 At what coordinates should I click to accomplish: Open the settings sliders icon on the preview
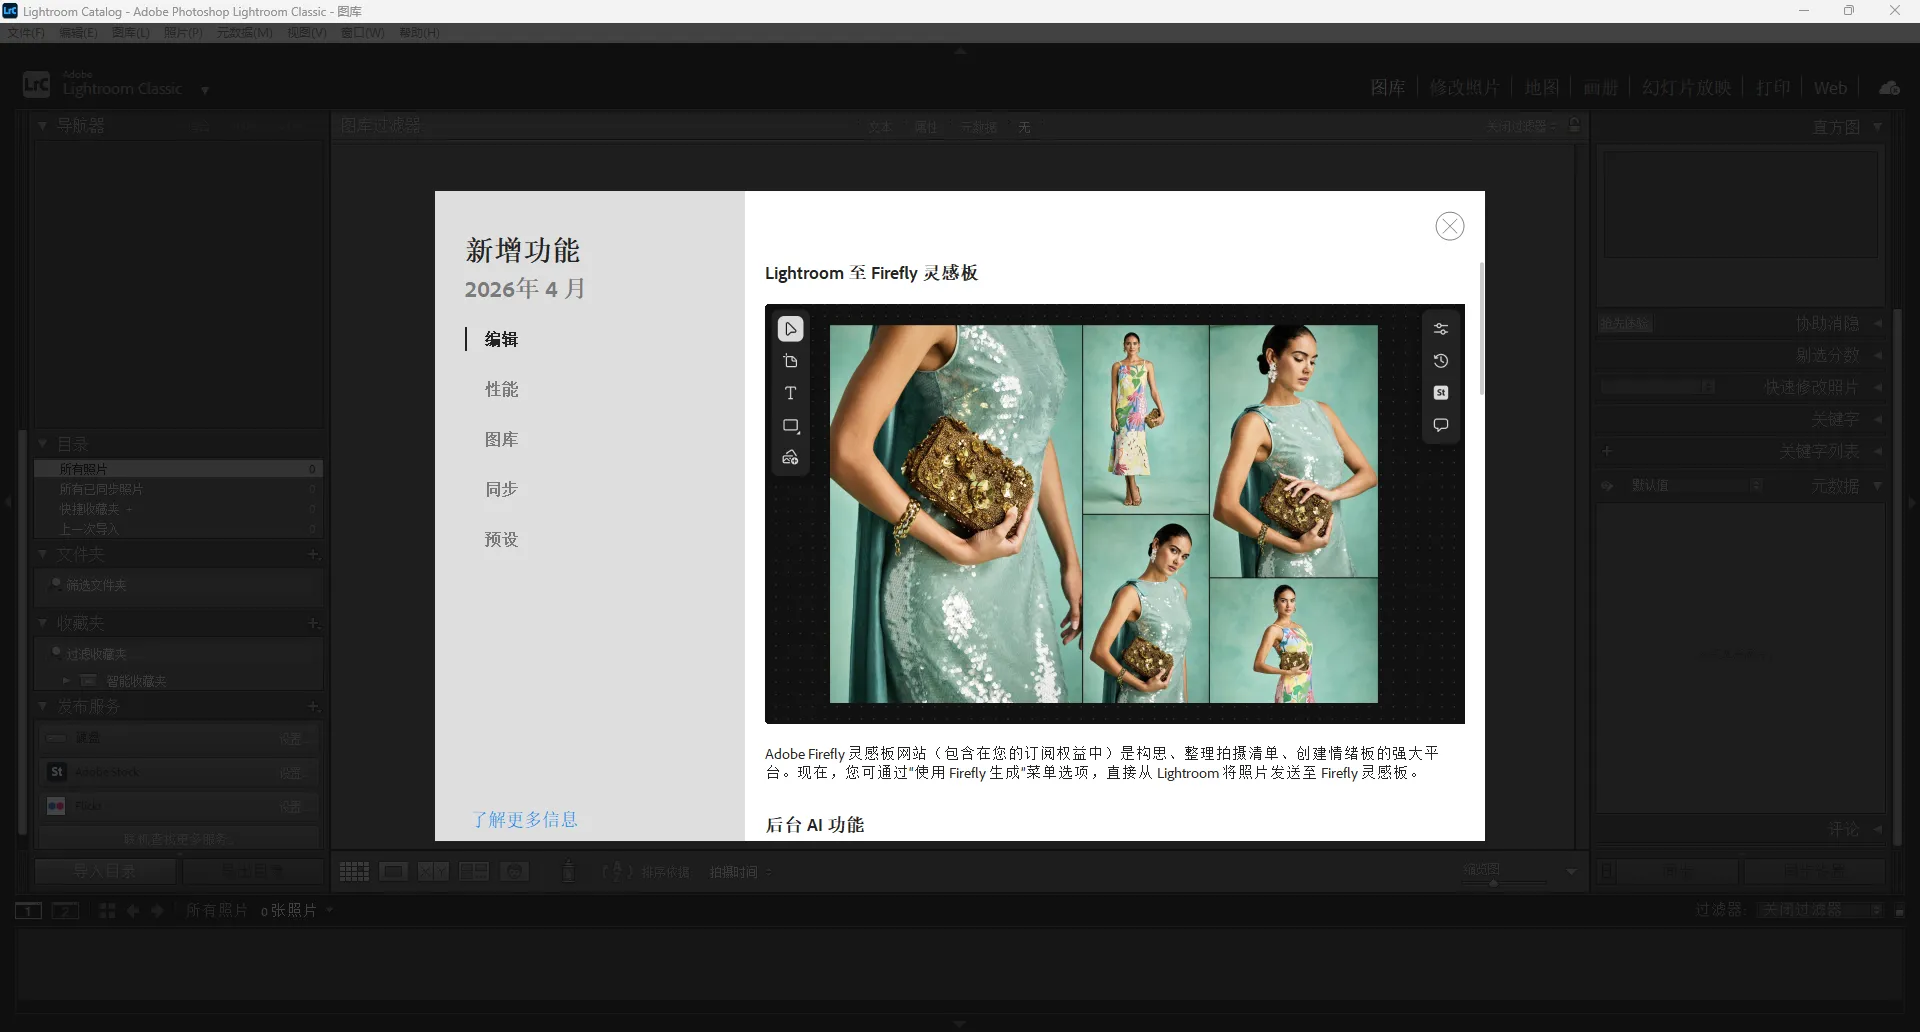tap(1440, 328)
